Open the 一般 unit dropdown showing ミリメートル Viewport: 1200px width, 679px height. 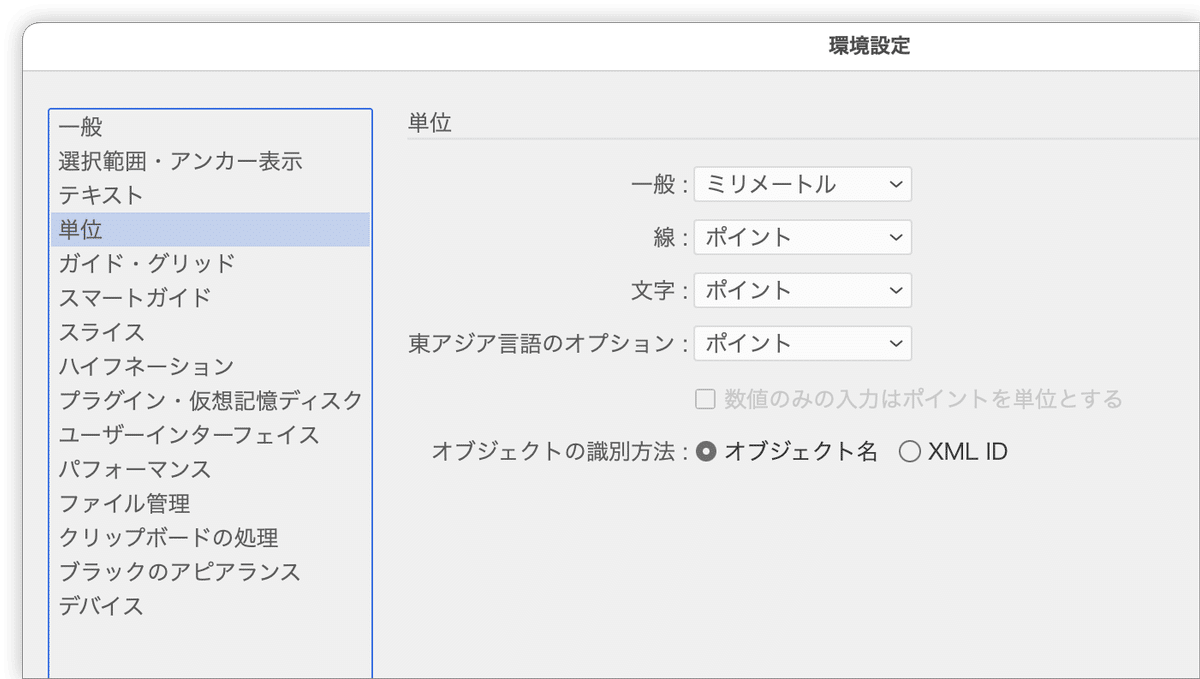pyautogui.click(x=802, y=184)
